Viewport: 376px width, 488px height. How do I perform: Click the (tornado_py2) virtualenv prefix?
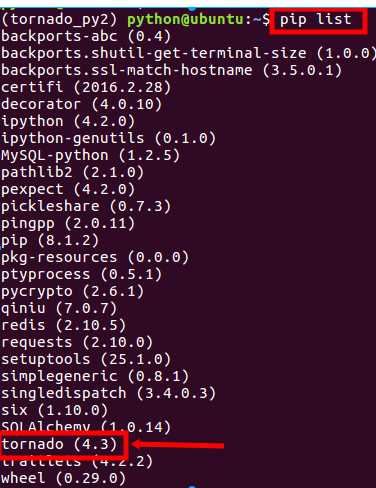[60, 20]
